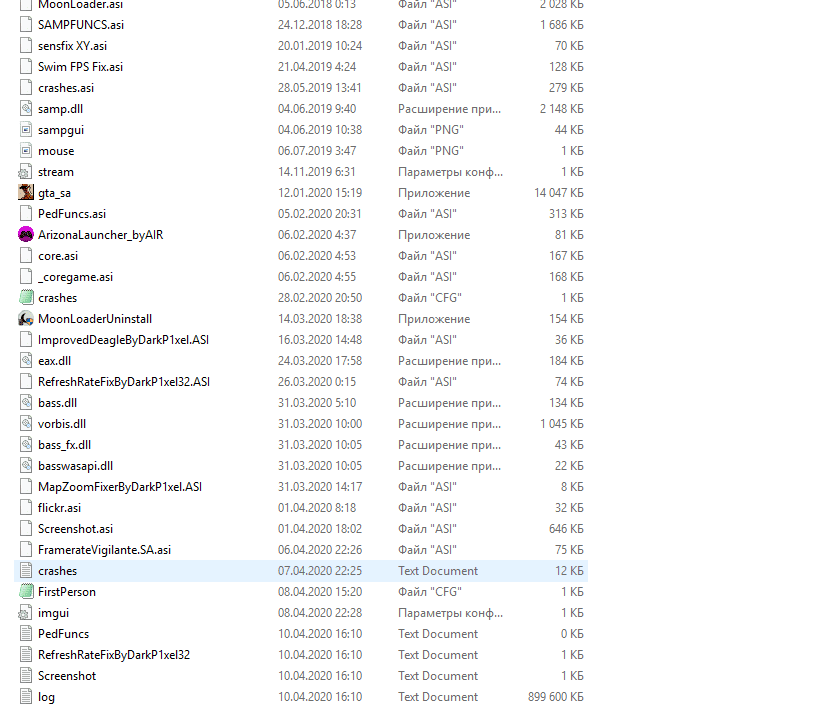Select the imgui configuration file icon
The height and width of the screenshot is (713, 813).
[26, 613]
